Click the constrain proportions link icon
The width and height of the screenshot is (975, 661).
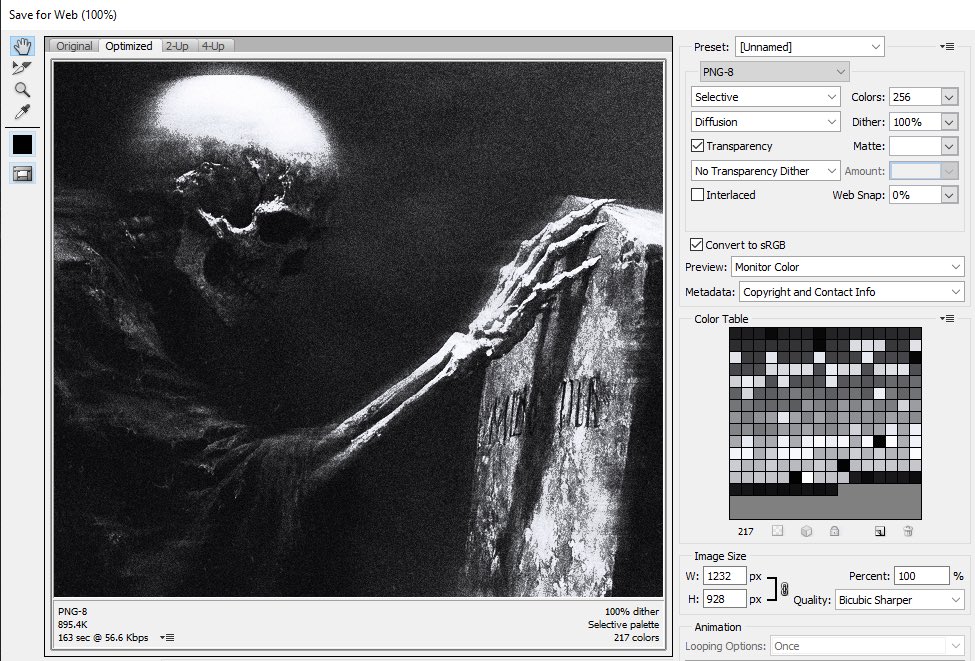(785, 588)
